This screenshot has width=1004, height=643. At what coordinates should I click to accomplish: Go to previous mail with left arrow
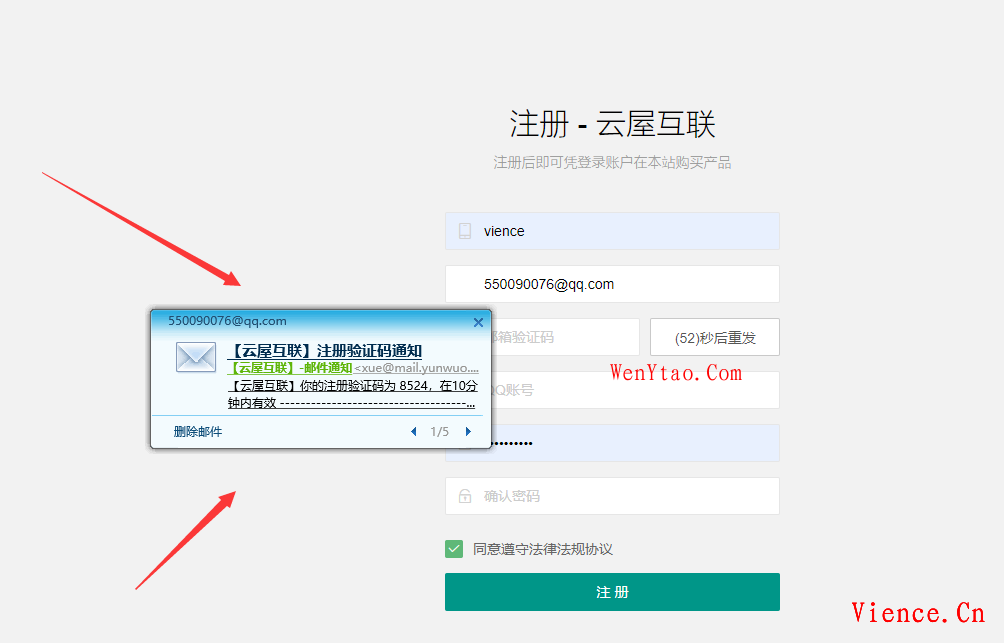tap(414, 432)
